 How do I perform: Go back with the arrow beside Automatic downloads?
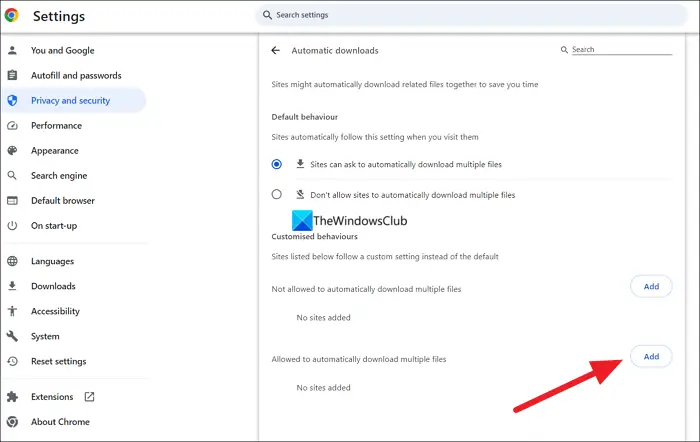275,50
